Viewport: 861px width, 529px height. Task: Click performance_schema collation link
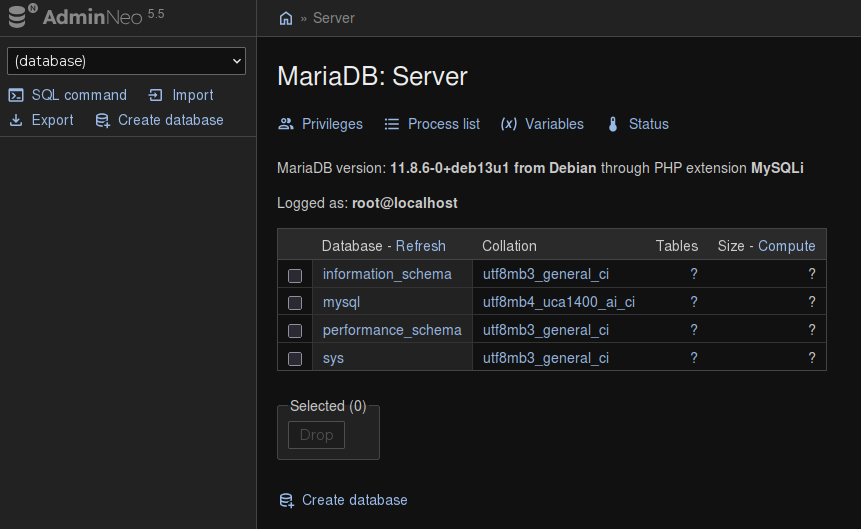[x=546, y=330]
